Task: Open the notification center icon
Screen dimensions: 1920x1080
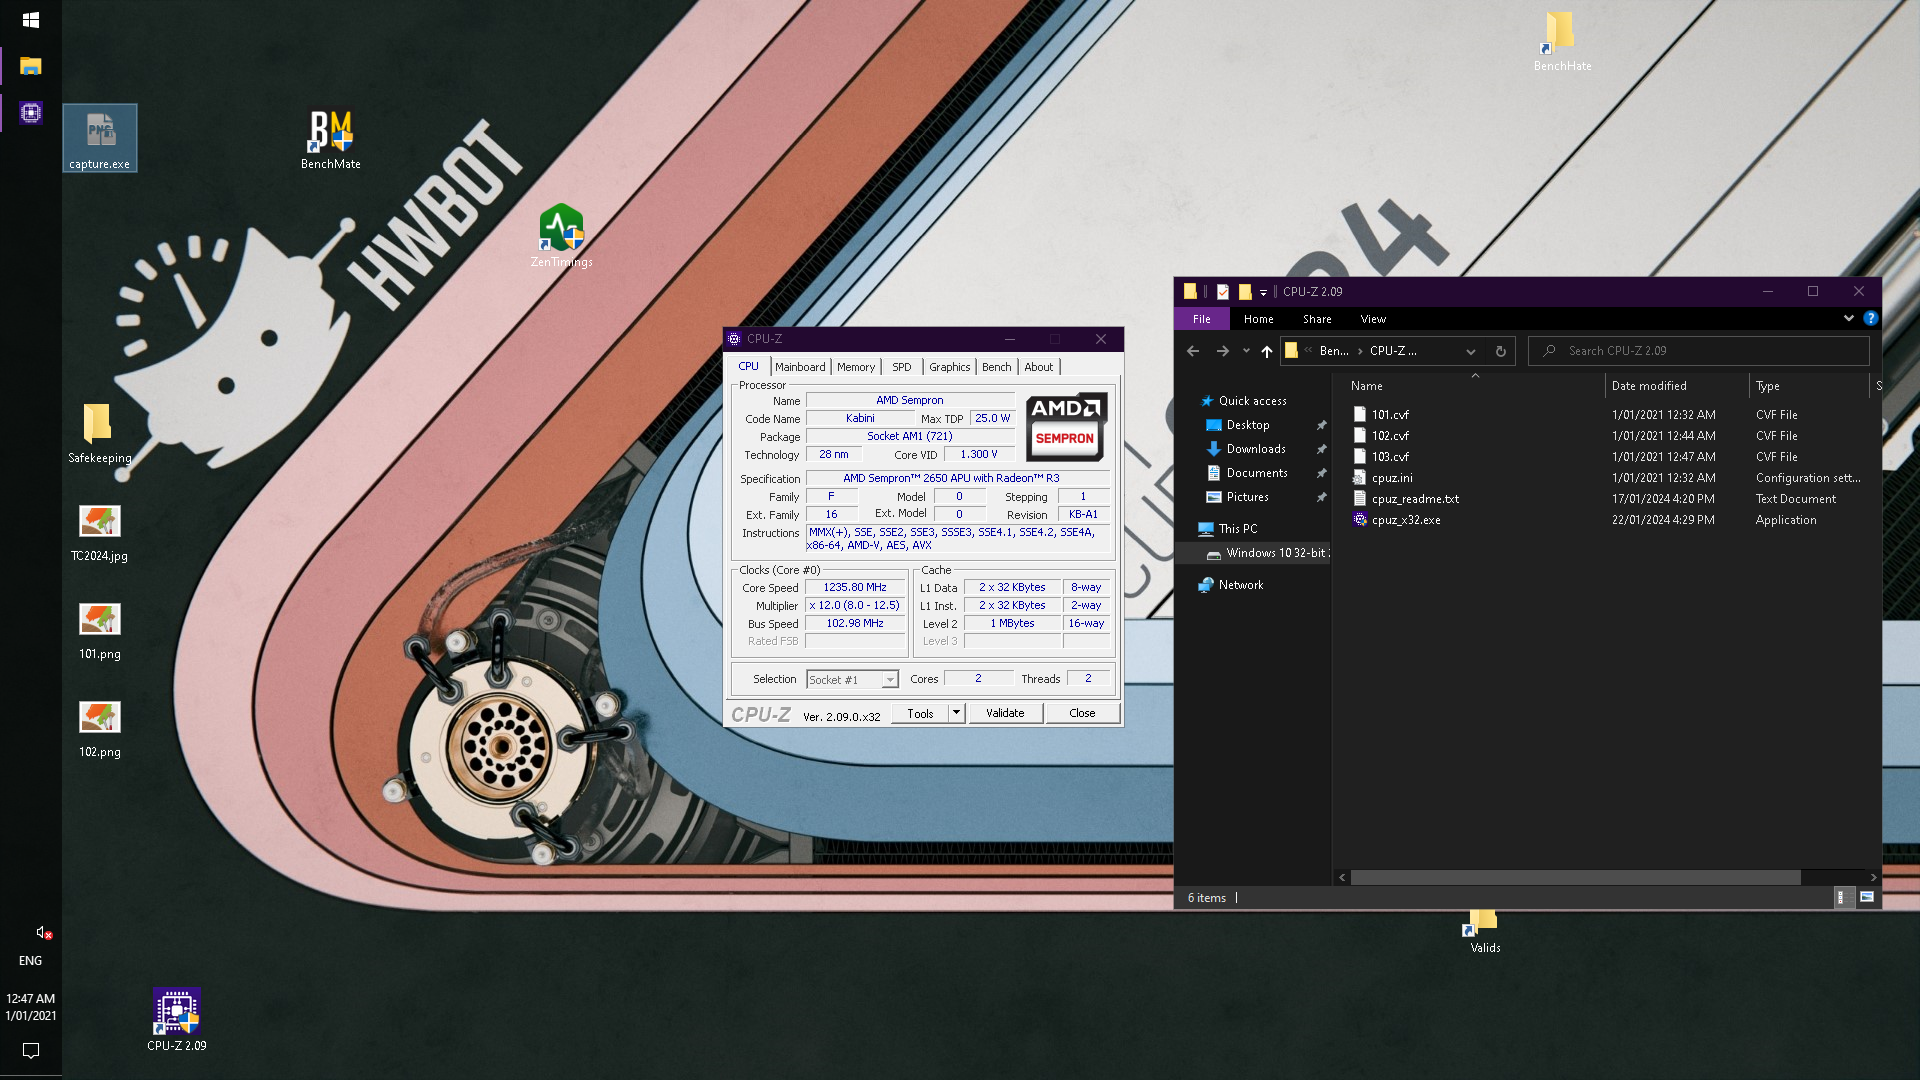Action: tap(30, 1050)
